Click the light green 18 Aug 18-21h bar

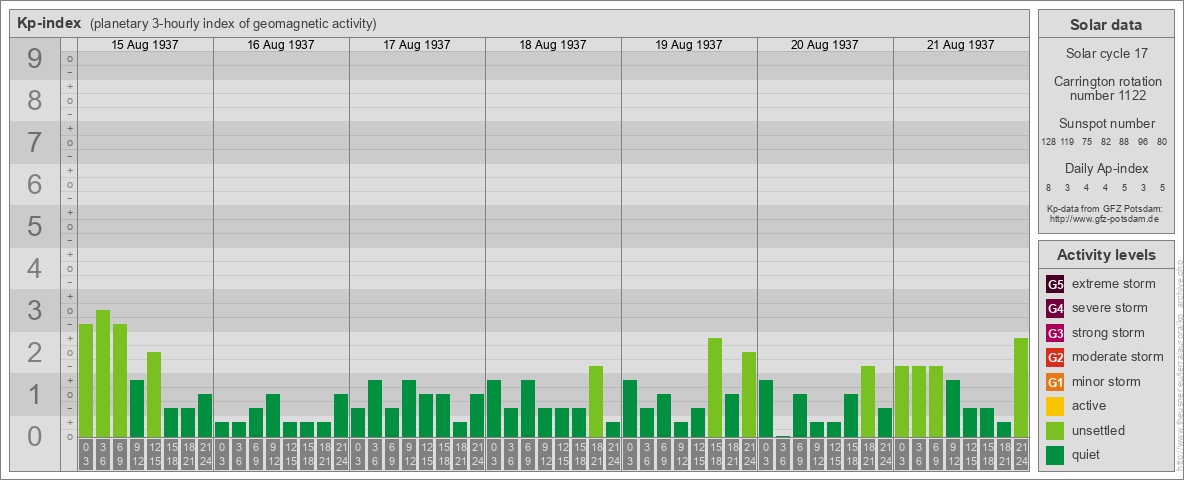[x=596, y=401]
